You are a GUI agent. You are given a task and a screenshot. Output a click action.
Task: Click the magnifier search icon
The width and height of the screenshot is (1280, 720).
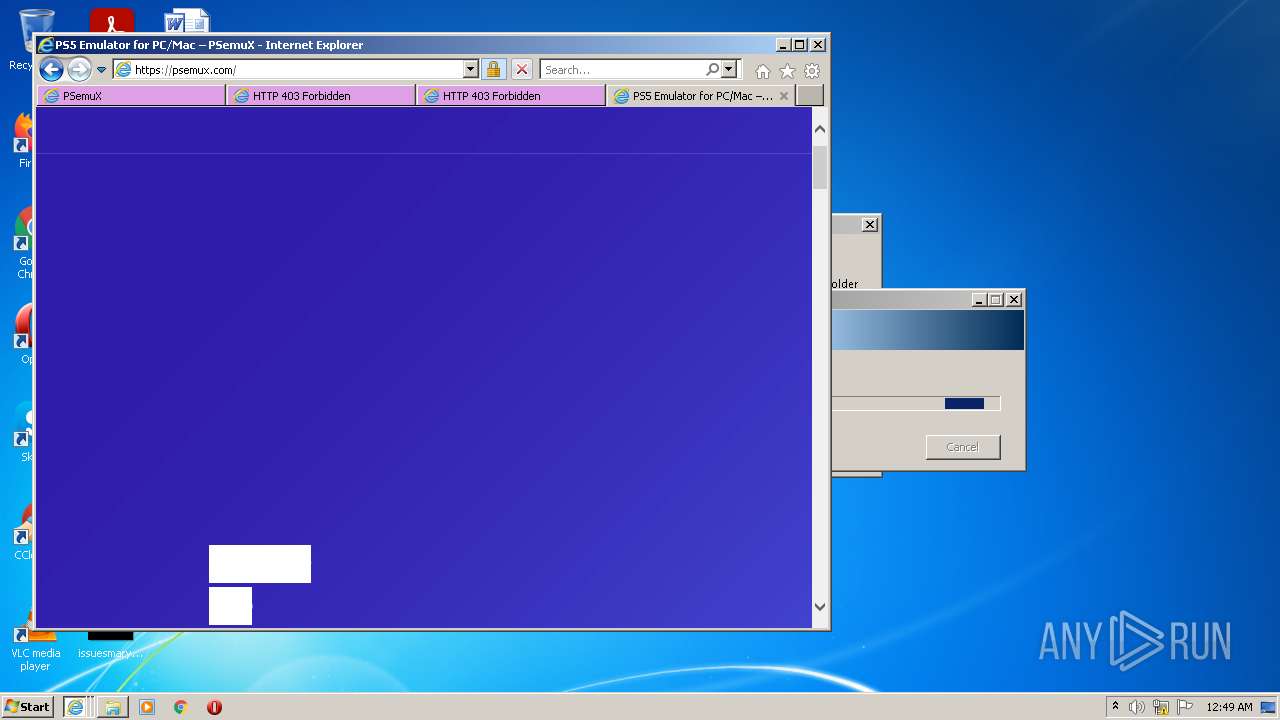(712, 70)
